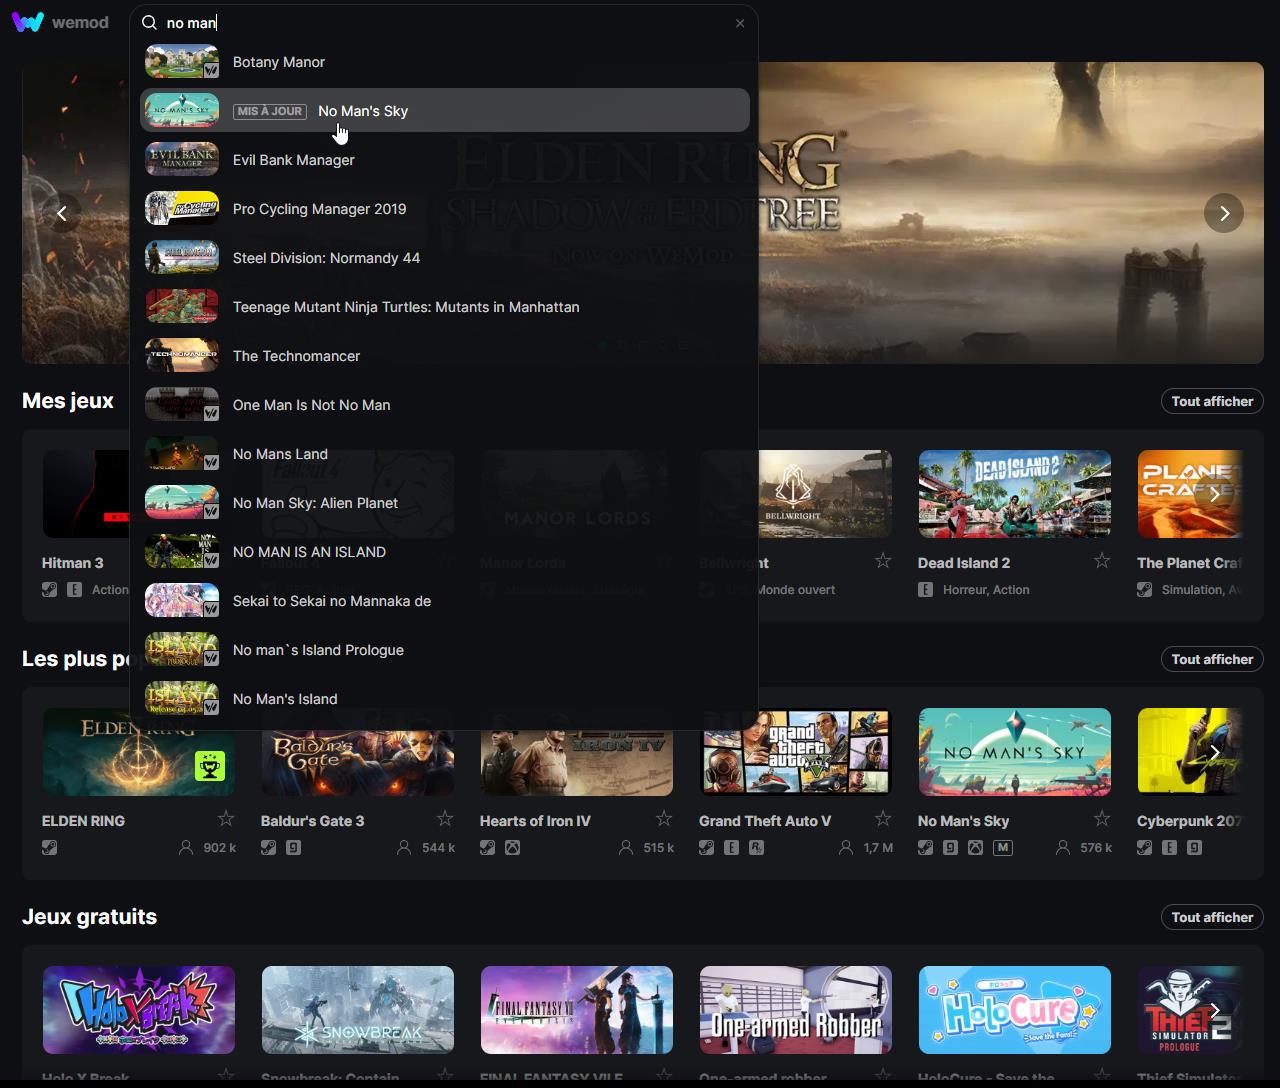1280x1088 pixels.
Task: Toggle favorite star for Grand Theft Auto V
Action: point(882,819)
